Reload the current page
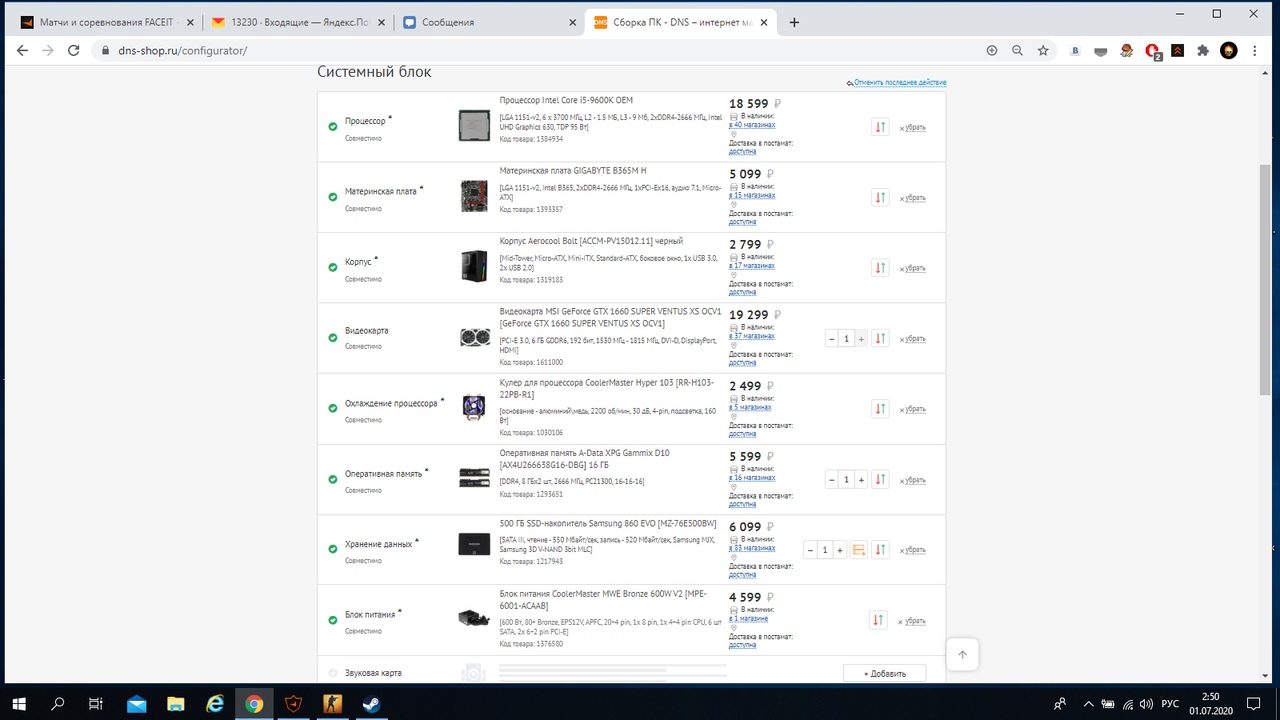 pos(74,50)
